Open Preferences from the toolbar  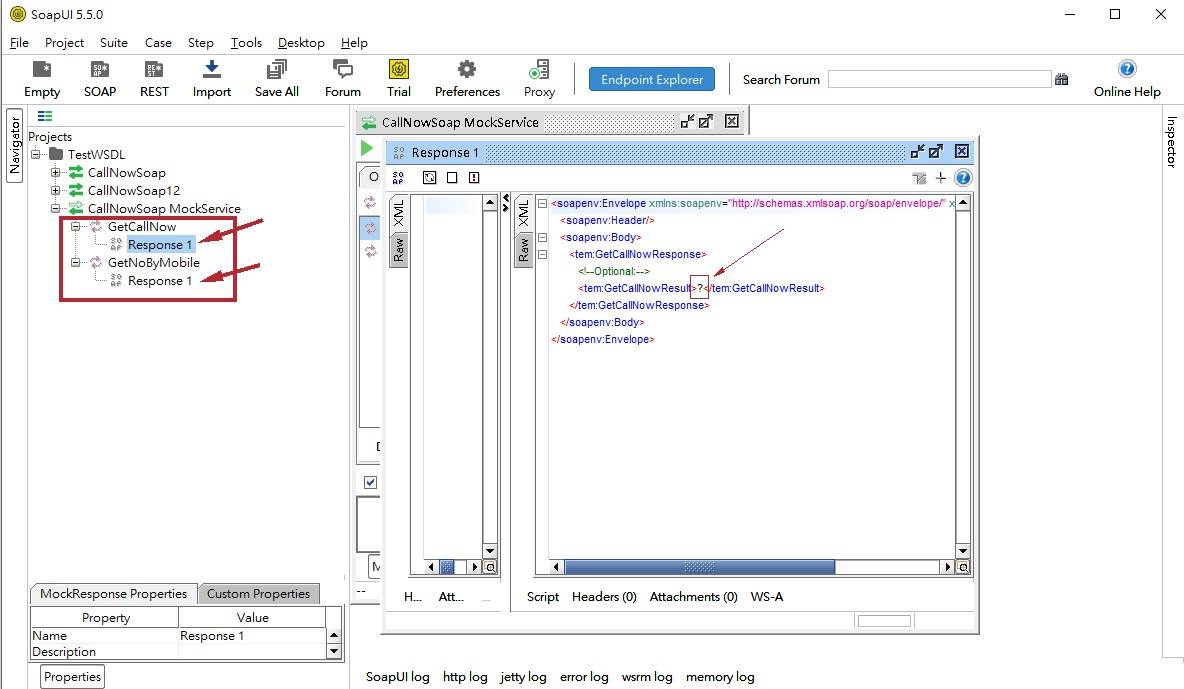pyautogui.click(x=467, y=70)
